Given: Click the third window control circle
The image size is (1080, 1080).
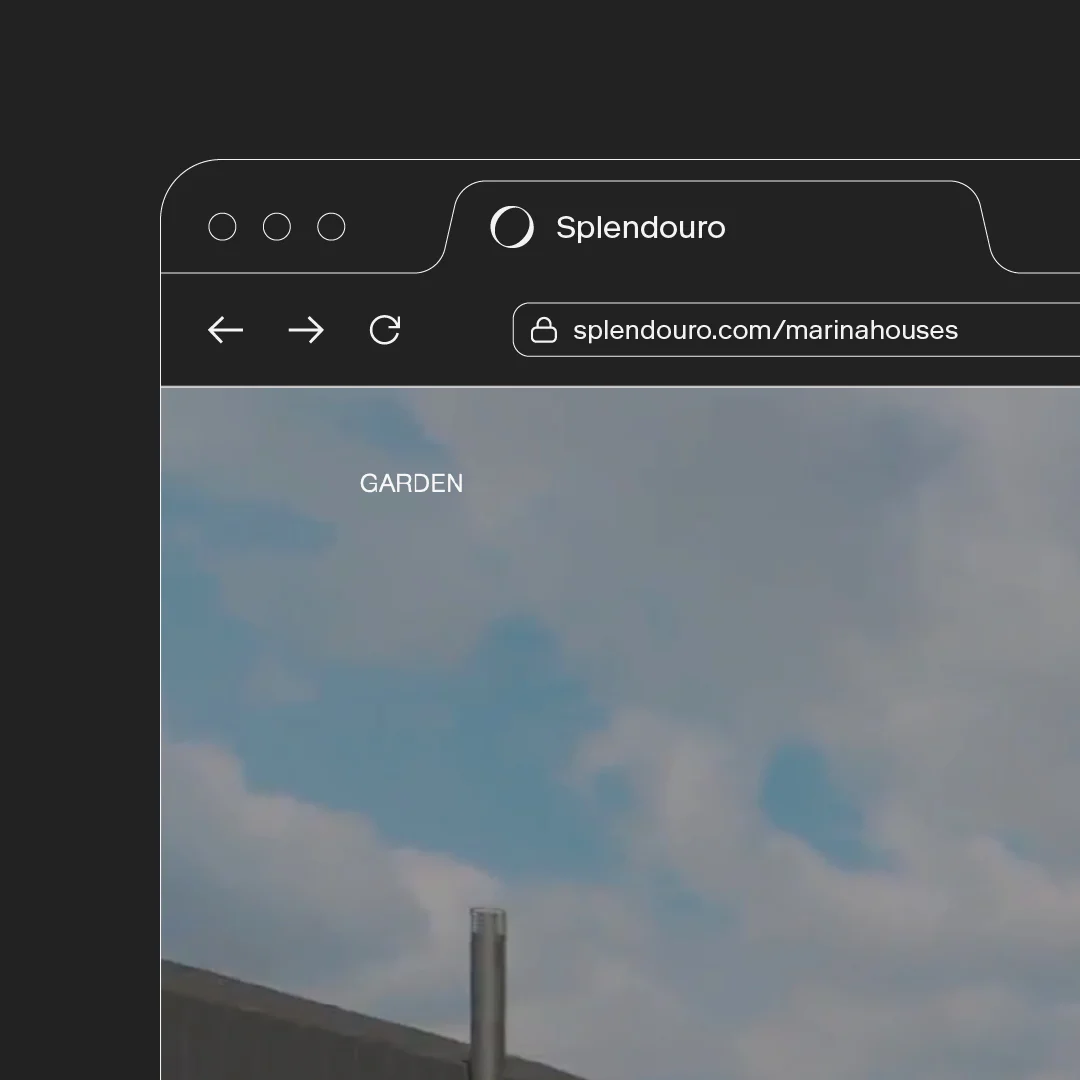Looking at the screenshot, I should (x=331, y=227).
